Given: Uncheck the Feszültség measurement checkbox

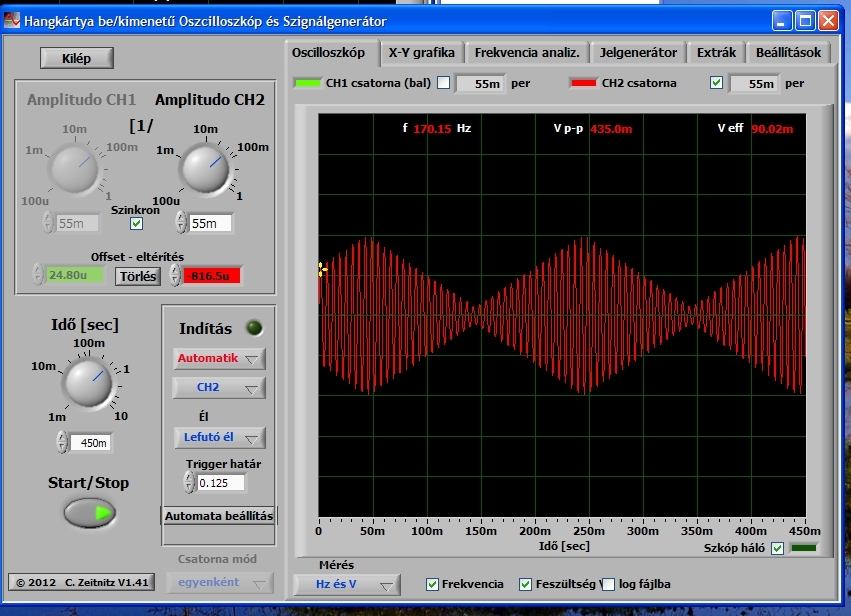Looking at the screenshot, I should coord(525,585).
